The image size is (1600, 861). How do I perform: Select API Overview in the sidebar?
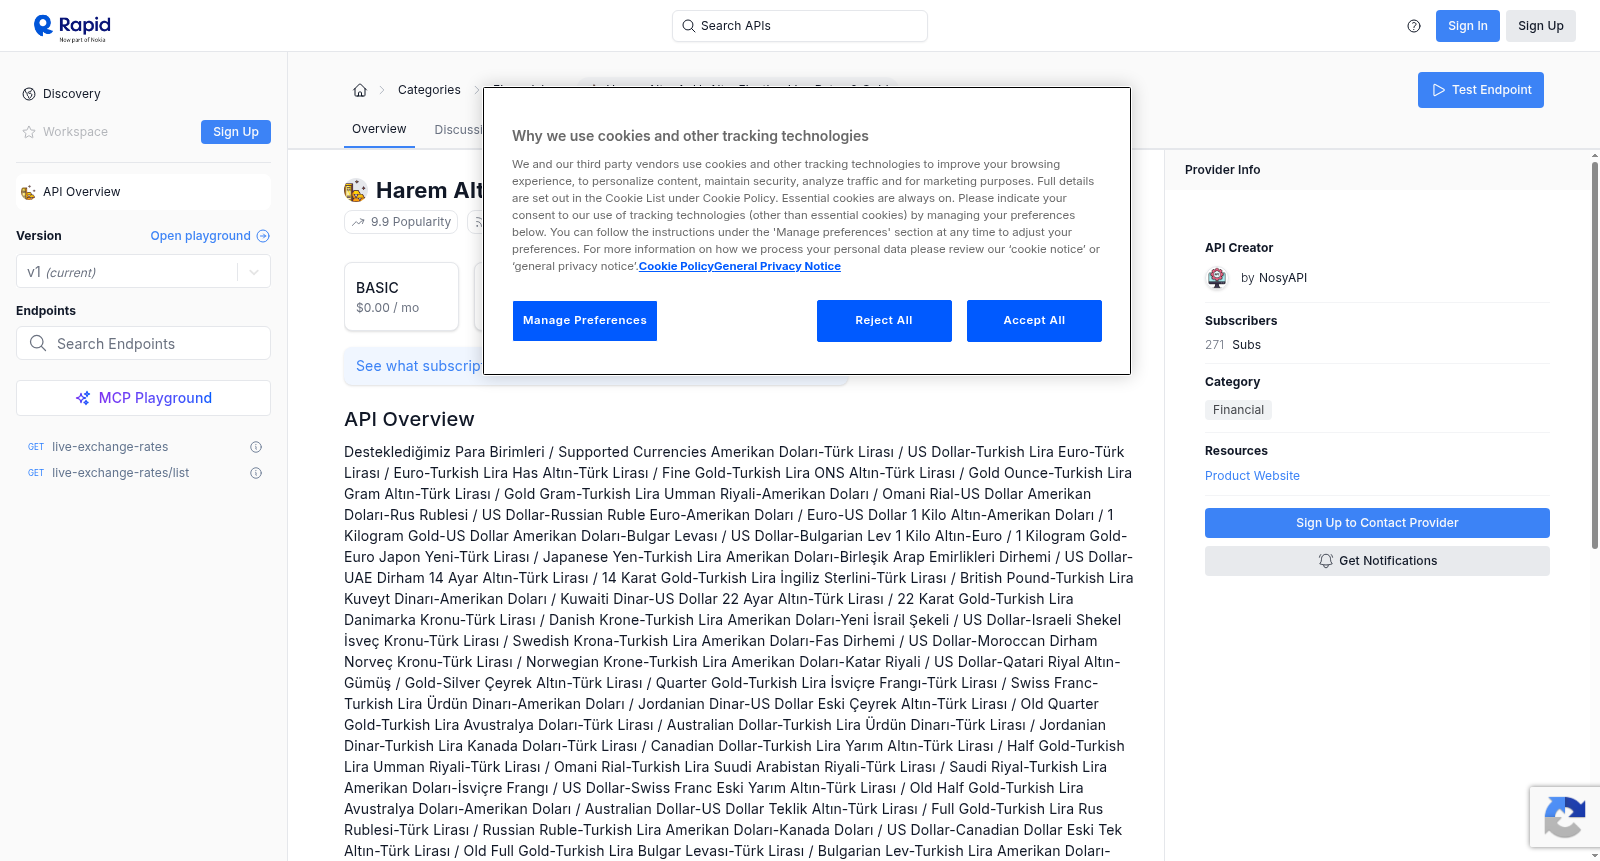pos(143,192)
